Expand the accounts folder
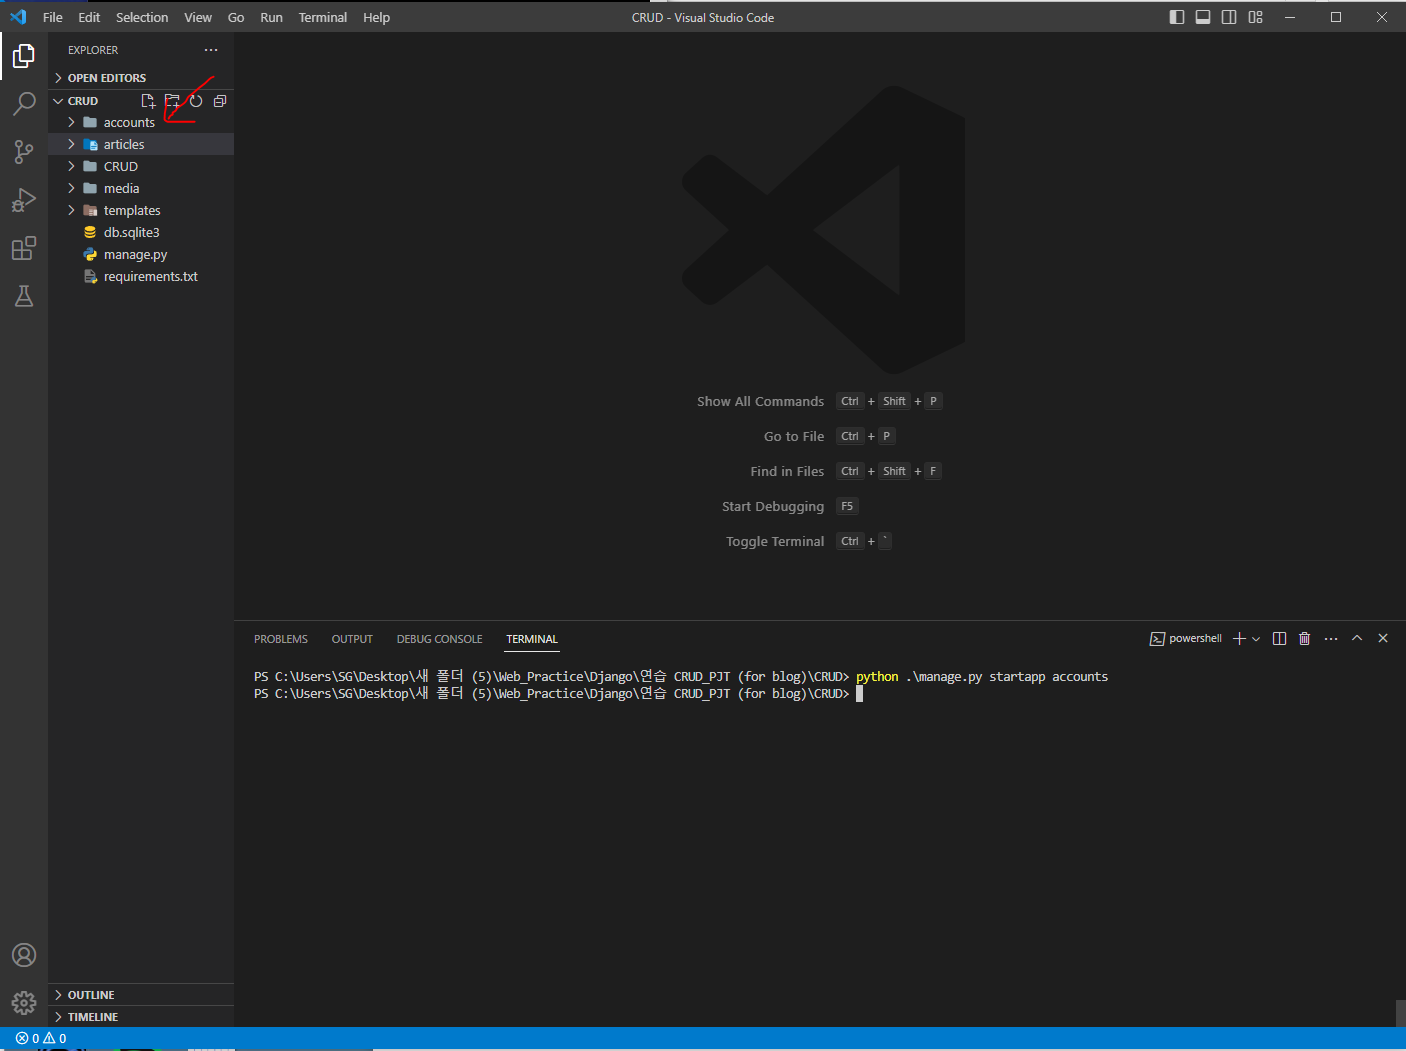Image resolution: width=1406 pixels, height=1051 pixels. pos(141,122)
